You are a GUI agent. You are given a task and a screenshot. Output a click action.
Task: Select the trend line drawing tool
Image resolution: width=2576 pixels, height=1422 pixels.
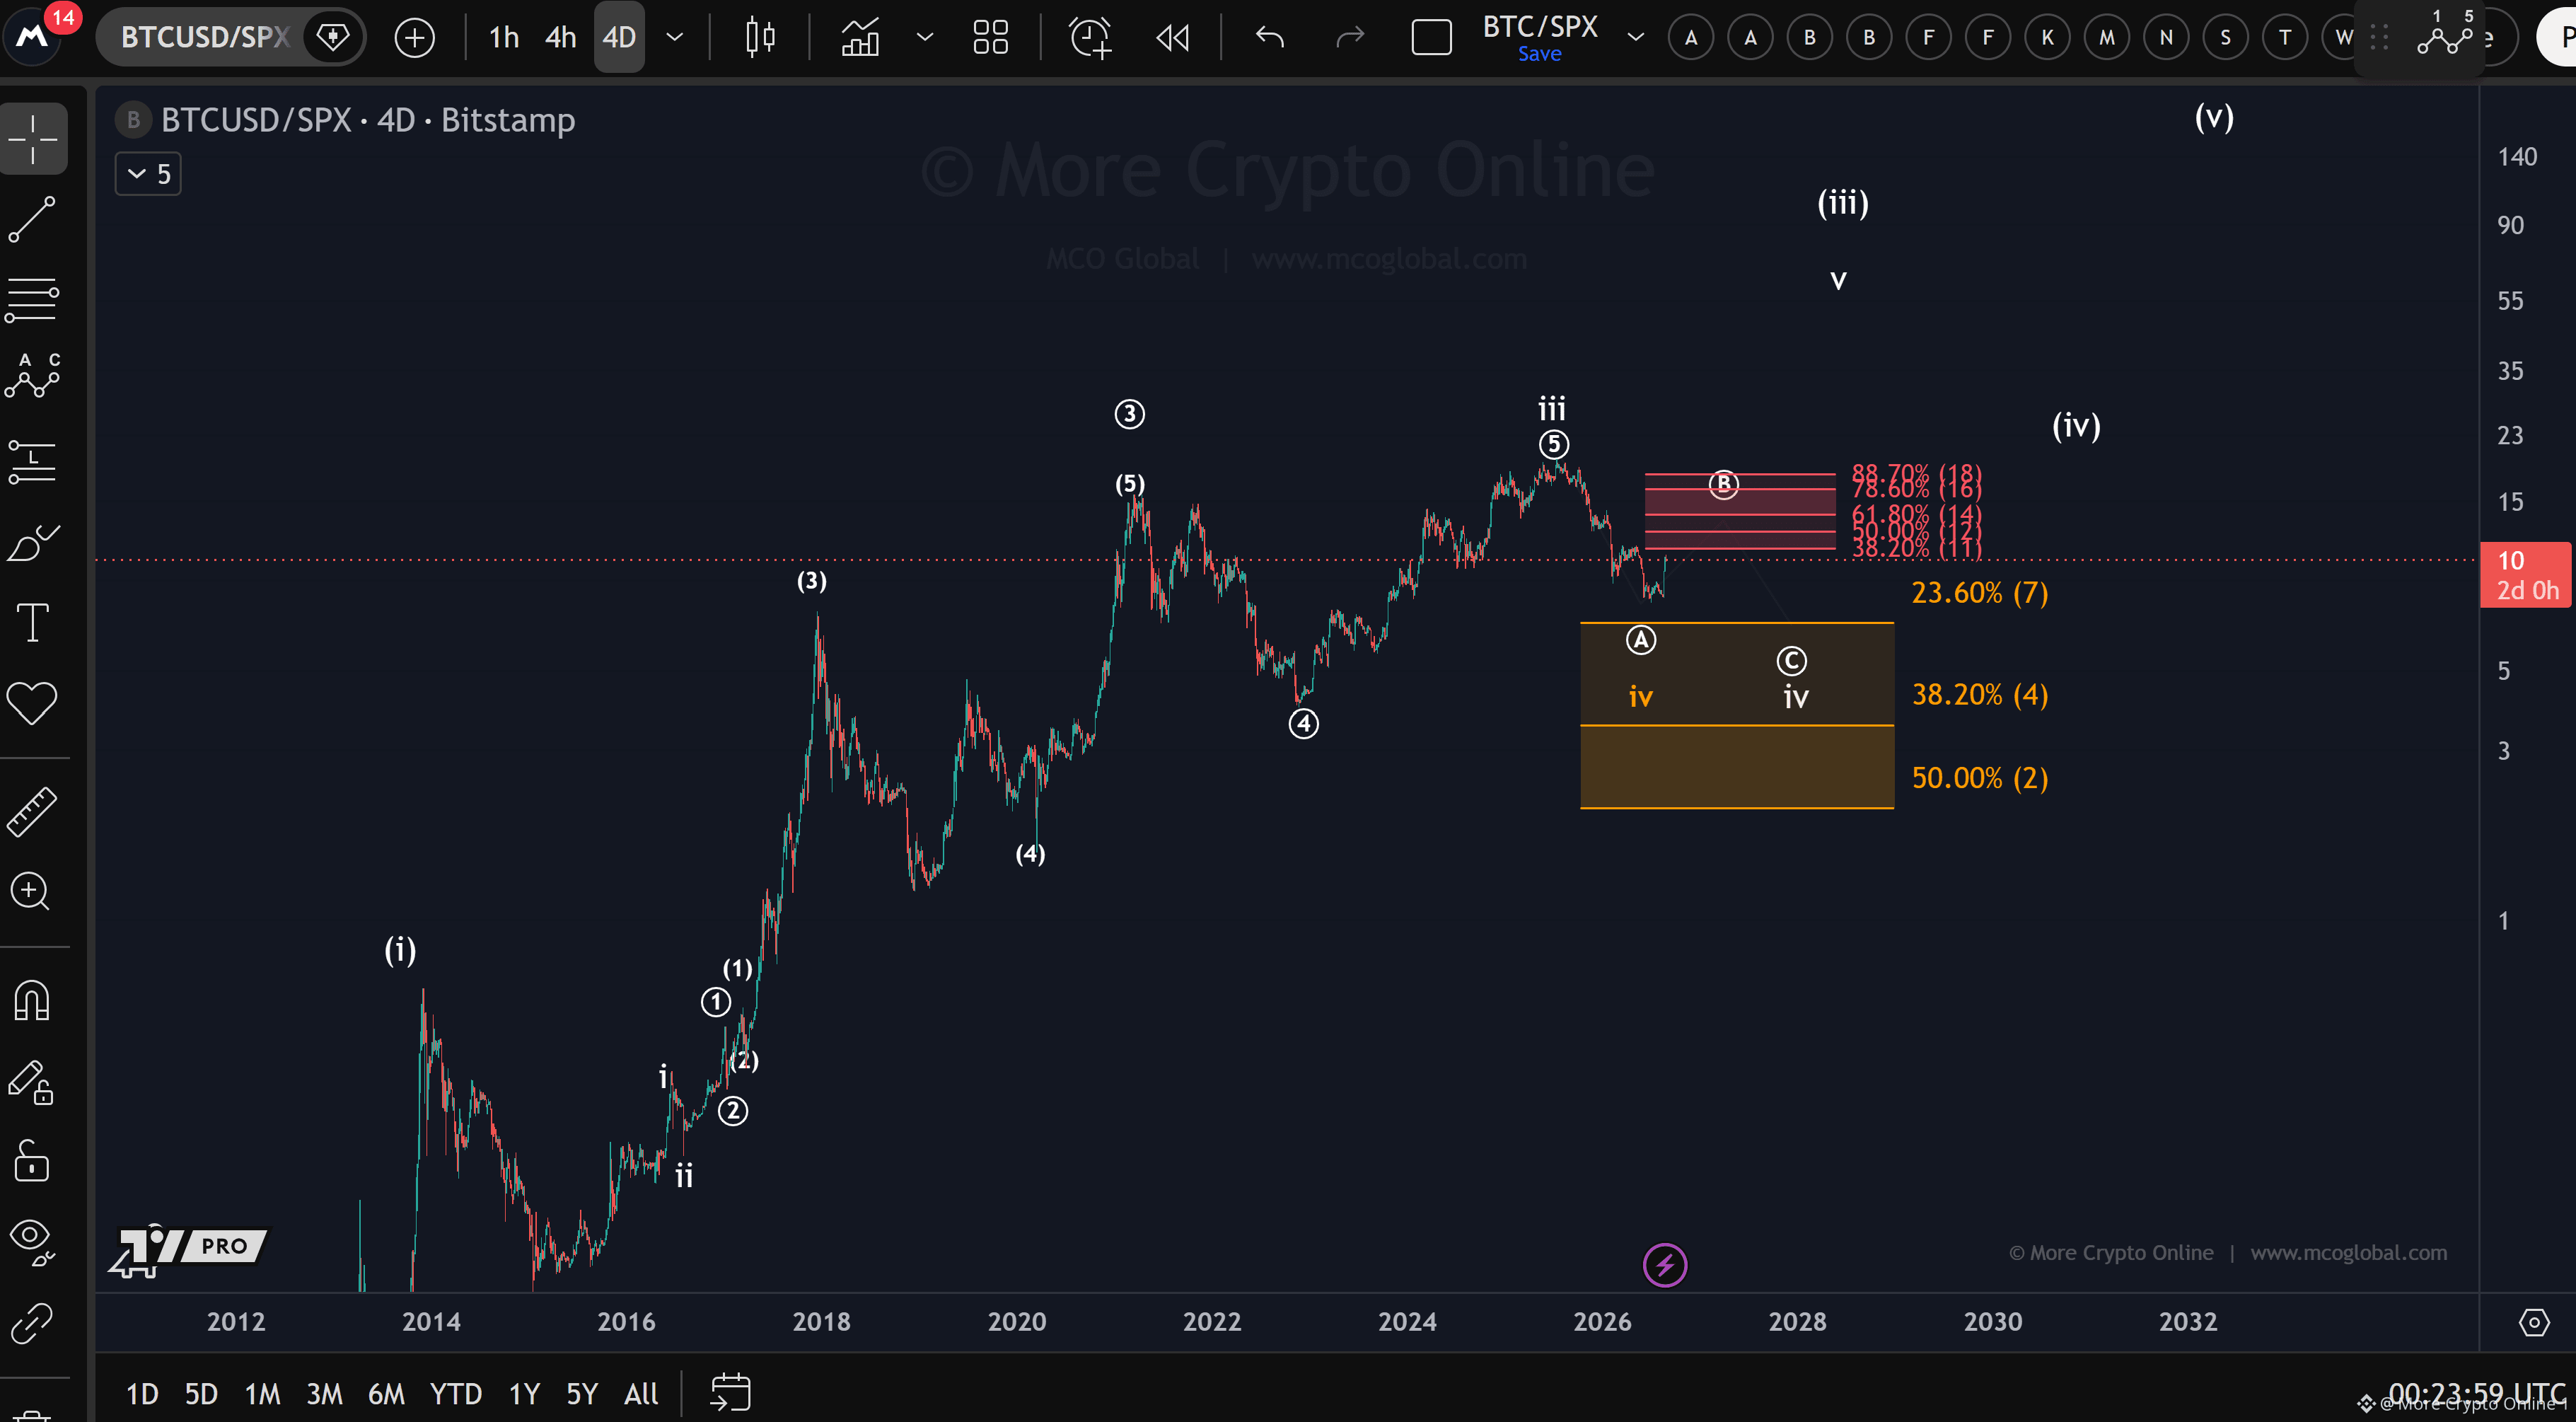tap(33, 219)
